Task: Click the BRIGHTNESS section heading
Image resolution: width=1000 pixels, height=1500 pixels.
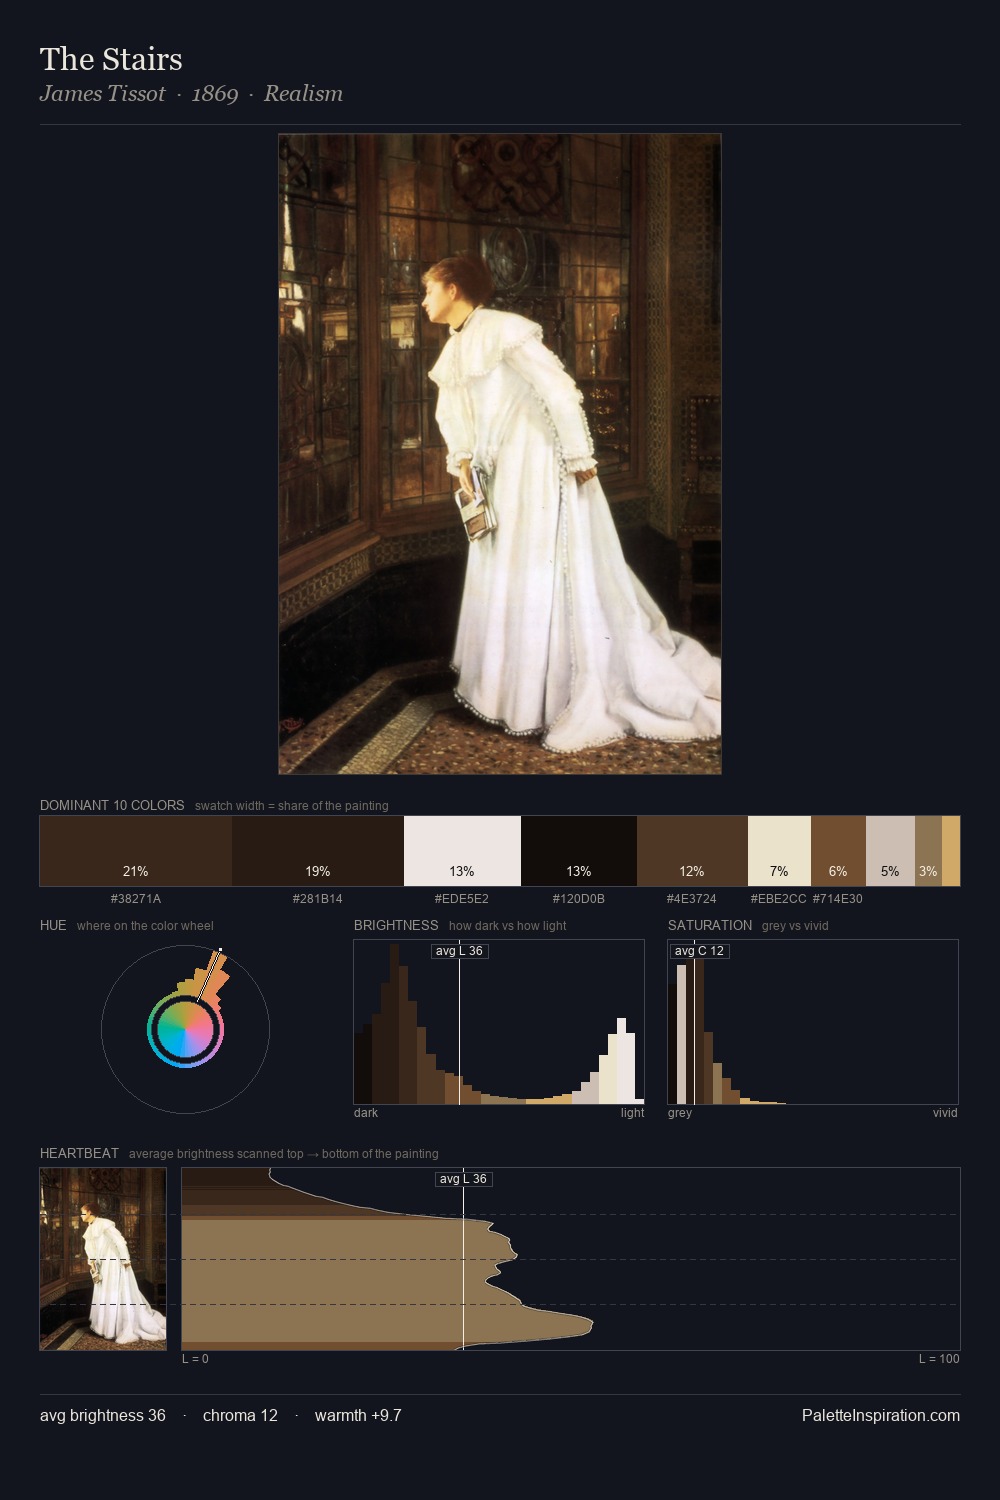Action: 396,925
